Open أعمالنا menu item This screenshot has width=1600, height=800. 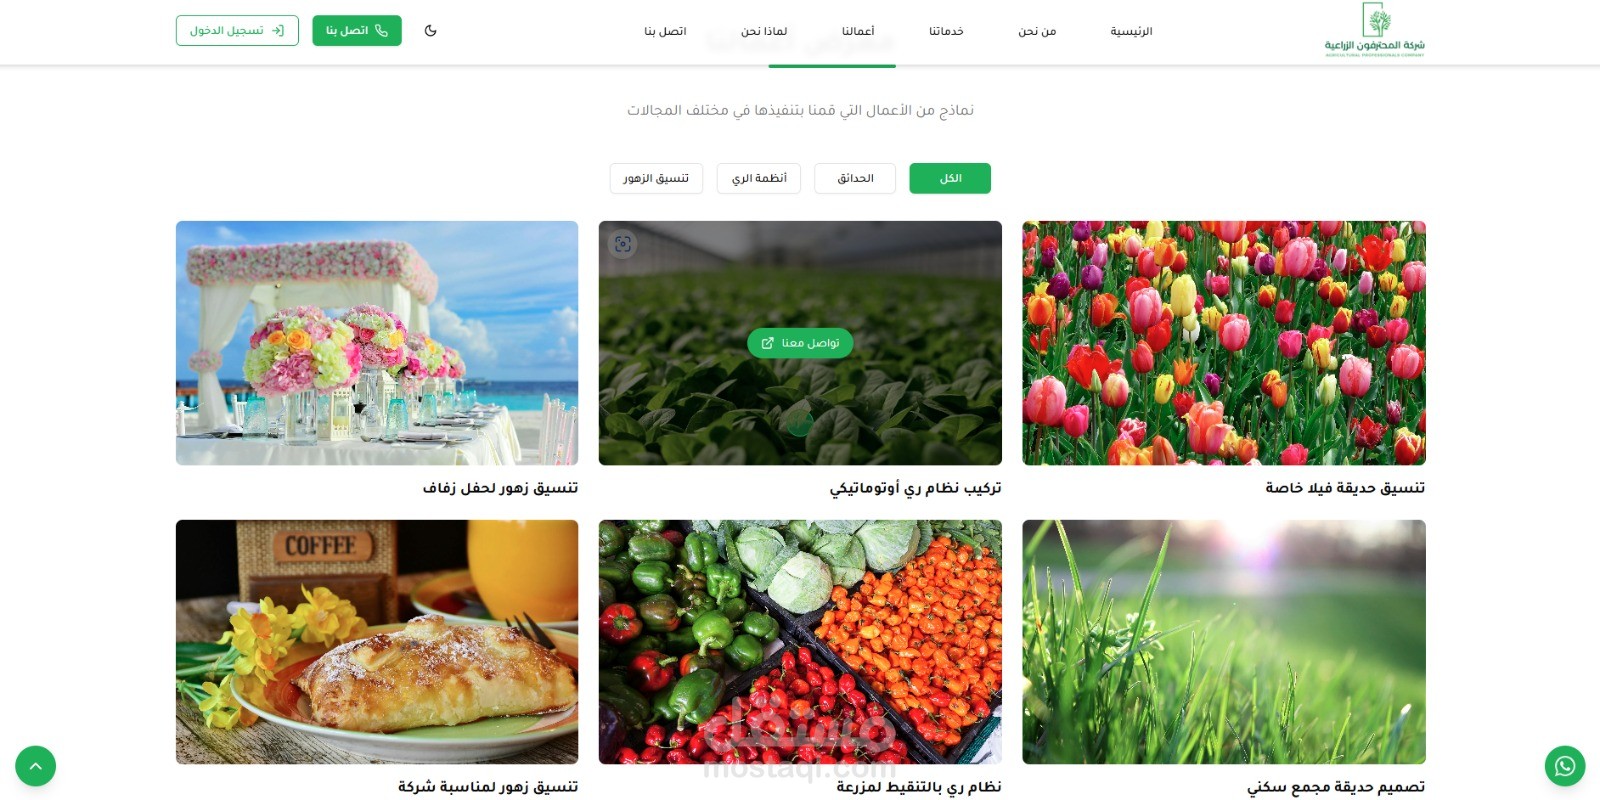click(x=858, y=31)
